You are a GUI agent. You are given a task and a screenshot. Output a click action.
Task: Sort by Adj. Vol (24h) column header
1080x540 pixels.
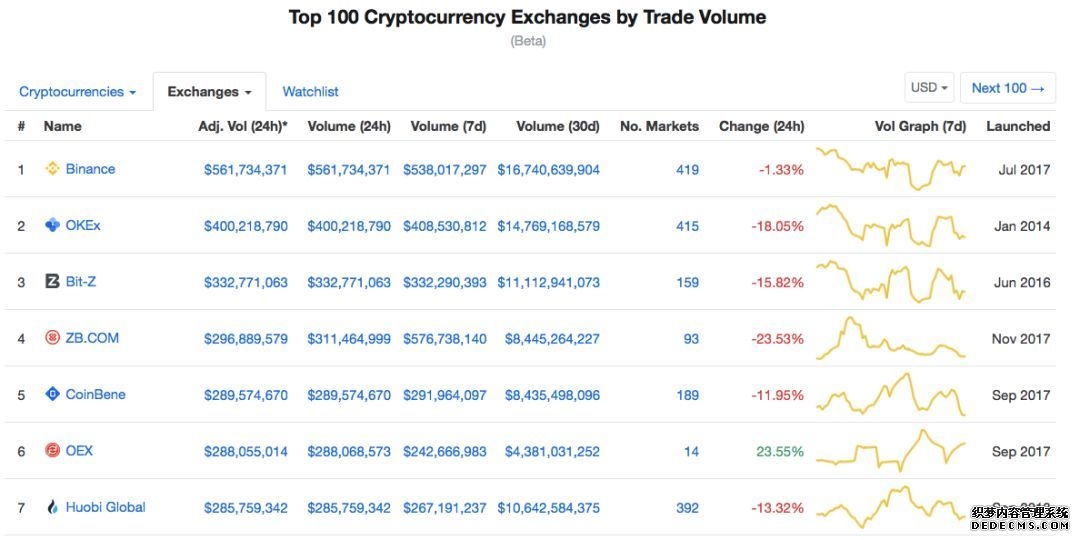(243, 126)
